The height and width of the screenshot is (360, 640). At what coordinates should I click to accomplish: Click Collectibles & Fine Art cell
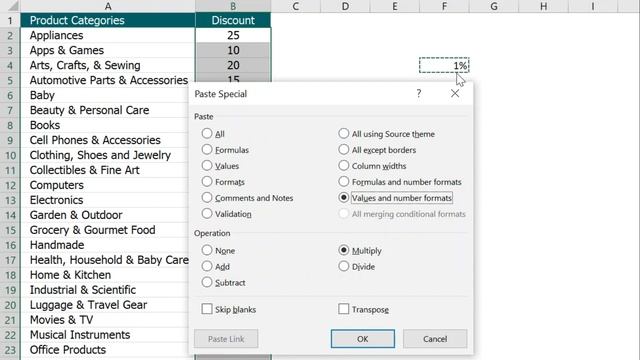coord(105,170)
